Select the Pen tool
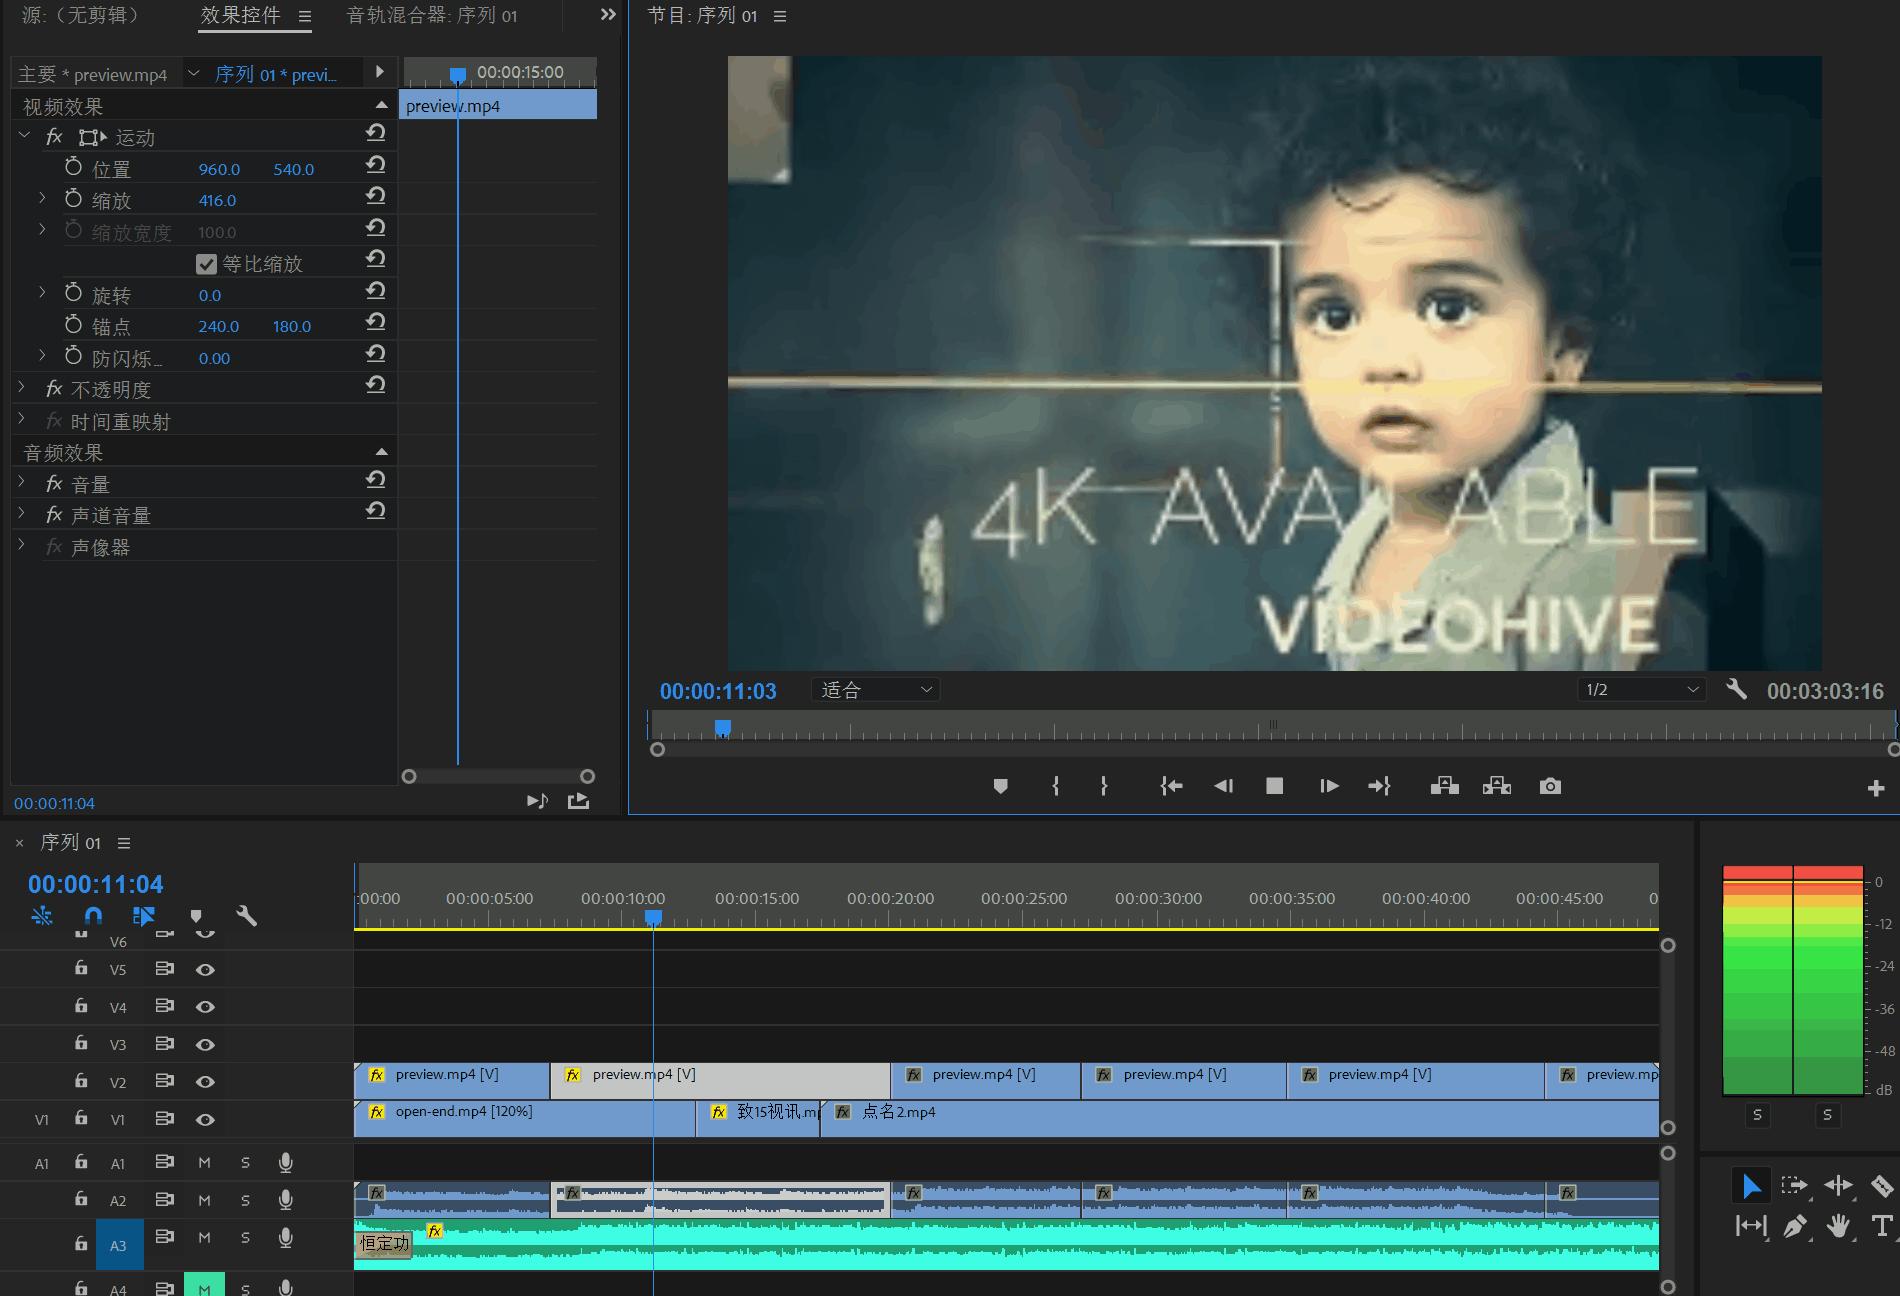Viewport: 1900px width, 1296px height. [1795, 1226]
